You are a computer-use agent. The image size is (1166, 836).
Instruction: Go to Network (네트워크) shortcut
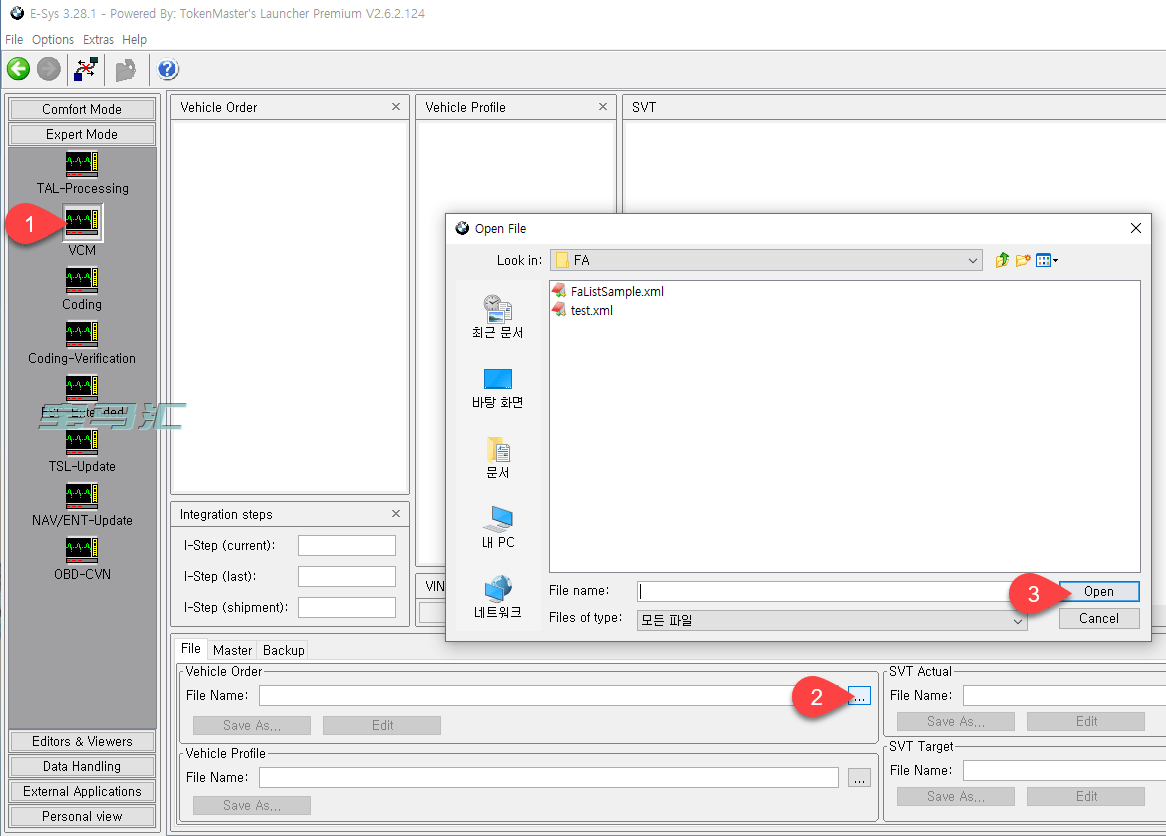pos(497,597)
